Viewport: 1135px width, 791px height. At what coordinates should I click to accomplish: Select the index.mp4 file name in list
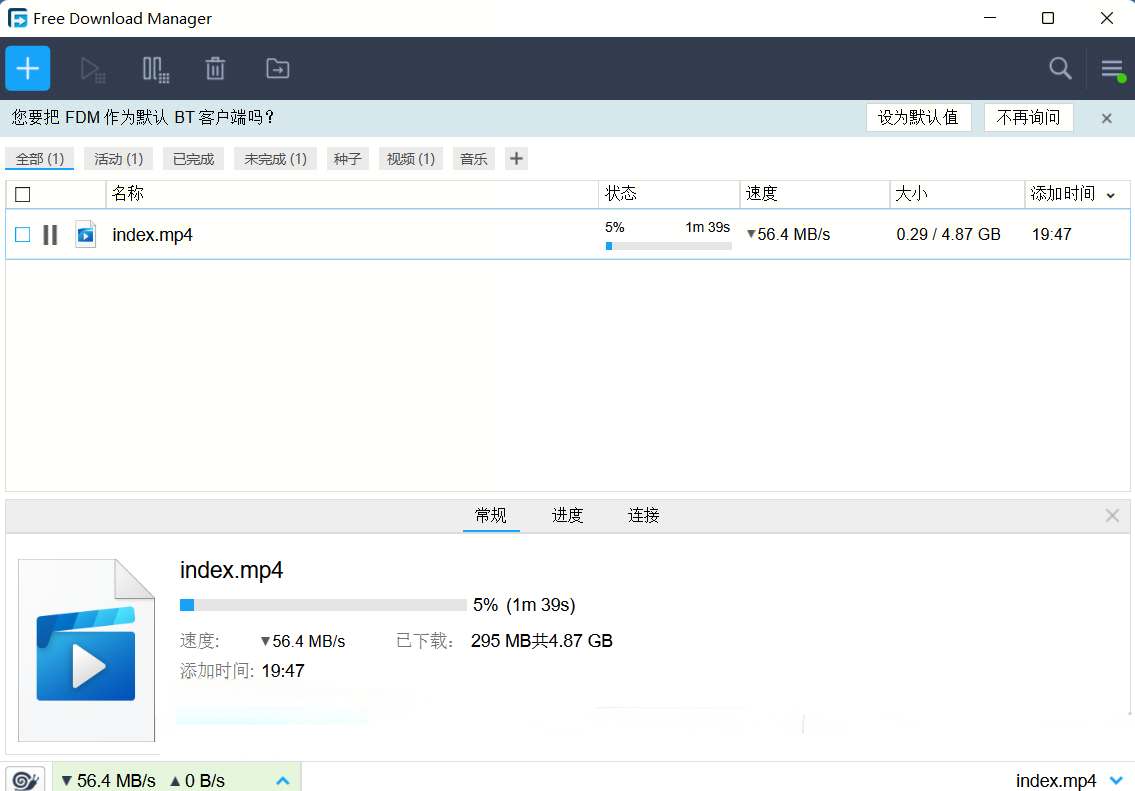click(x=152, y=234)
